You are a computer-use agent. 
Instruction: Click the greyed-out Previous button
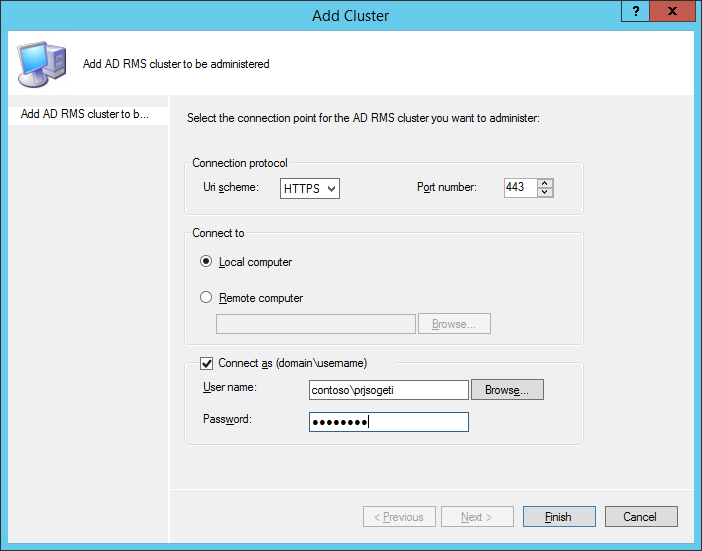(399, 517)
